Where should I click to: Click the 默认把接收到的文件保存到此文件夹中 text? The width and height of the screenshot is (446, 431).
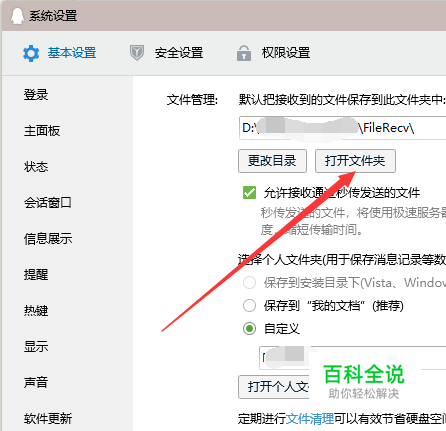(x=342, y=100)
